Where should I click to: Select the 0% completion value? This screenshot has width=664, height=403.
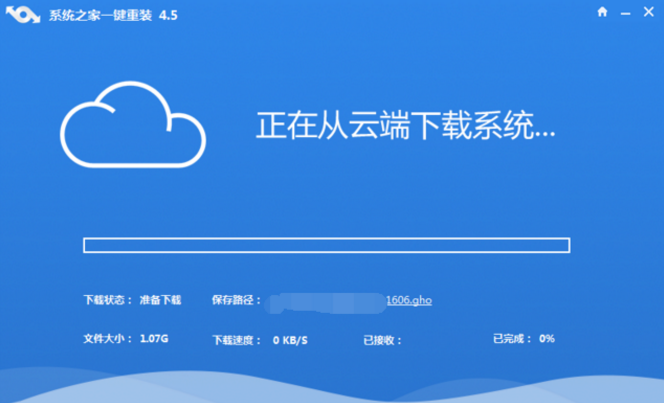pyautogui.click(x=547, y=340)
